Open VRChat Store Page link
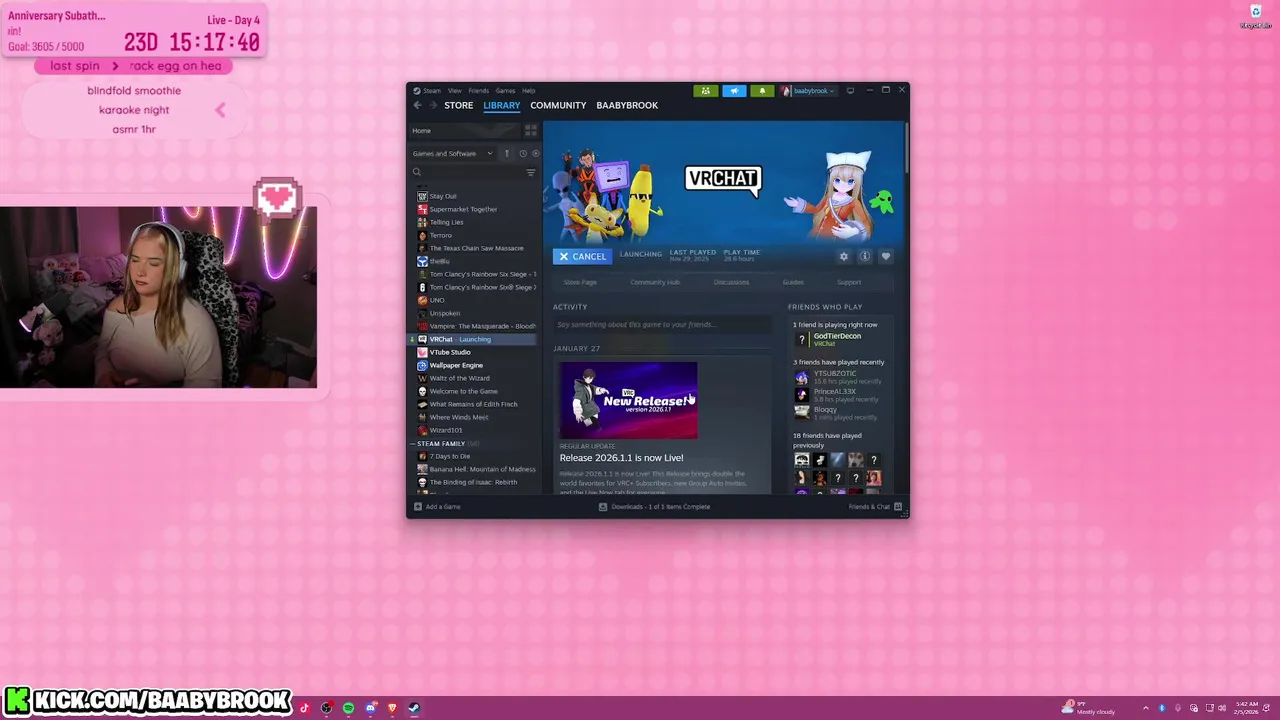The image size is (1280, 720). (580, 282)
